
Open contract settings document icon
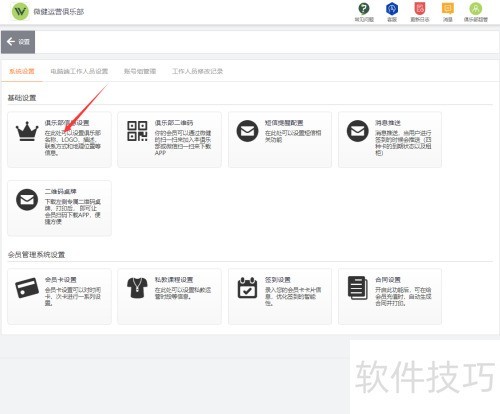pyautogui.click(x=357, y=287)
